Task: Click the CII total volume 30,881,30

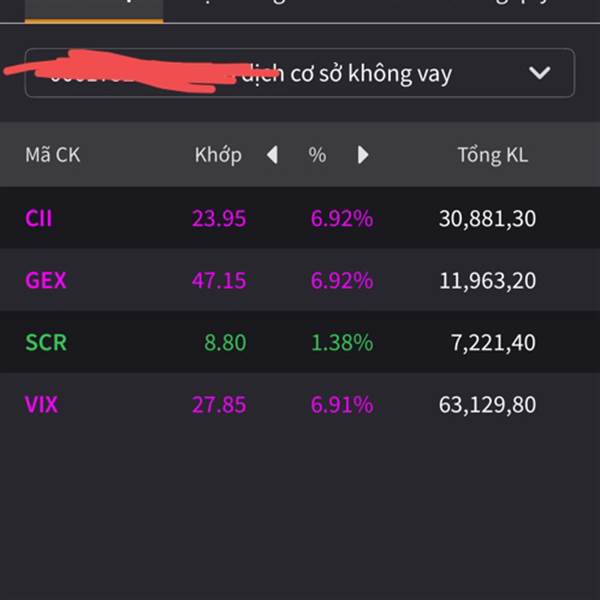Action: tap(487, 218)
